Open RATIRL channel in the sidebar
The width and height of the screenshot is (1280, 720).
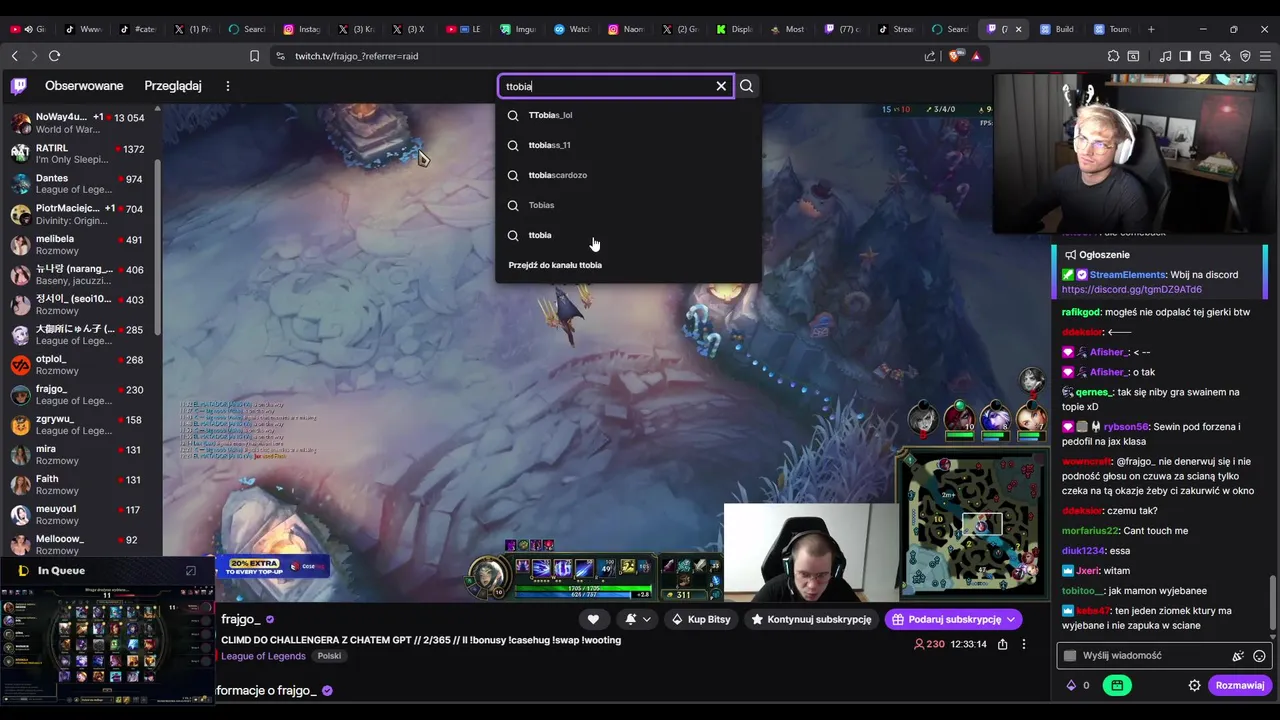(78, 153)
